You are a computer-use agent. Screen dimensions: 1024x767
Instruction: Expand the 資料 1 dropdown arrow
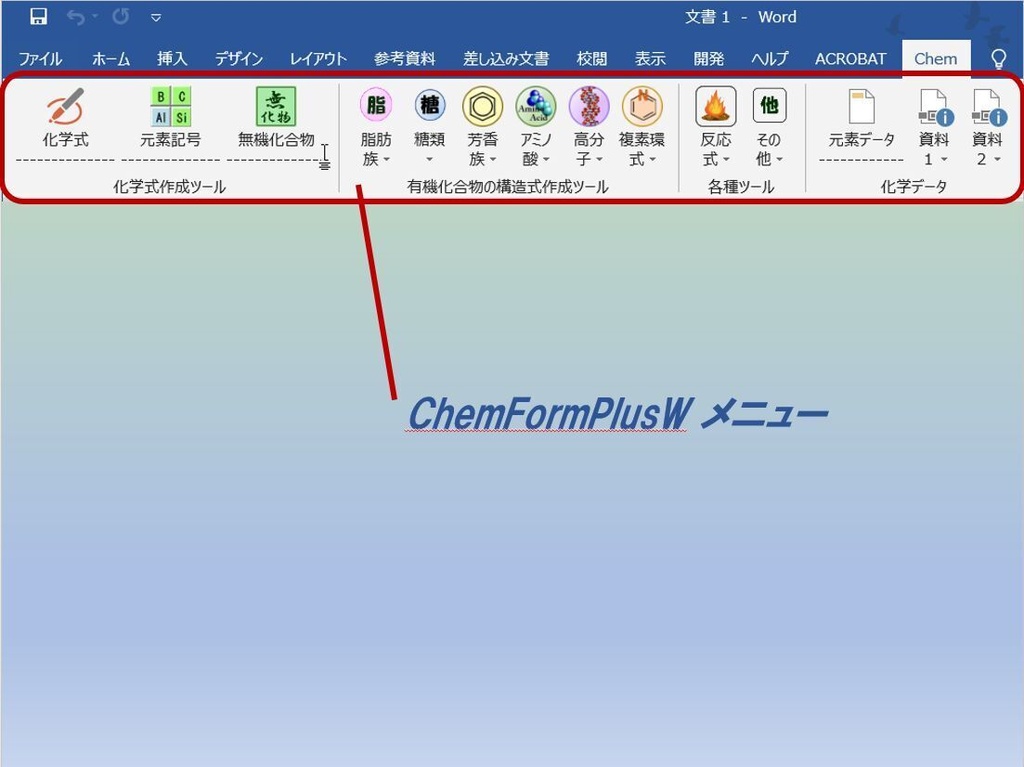(x=944, y=159)
